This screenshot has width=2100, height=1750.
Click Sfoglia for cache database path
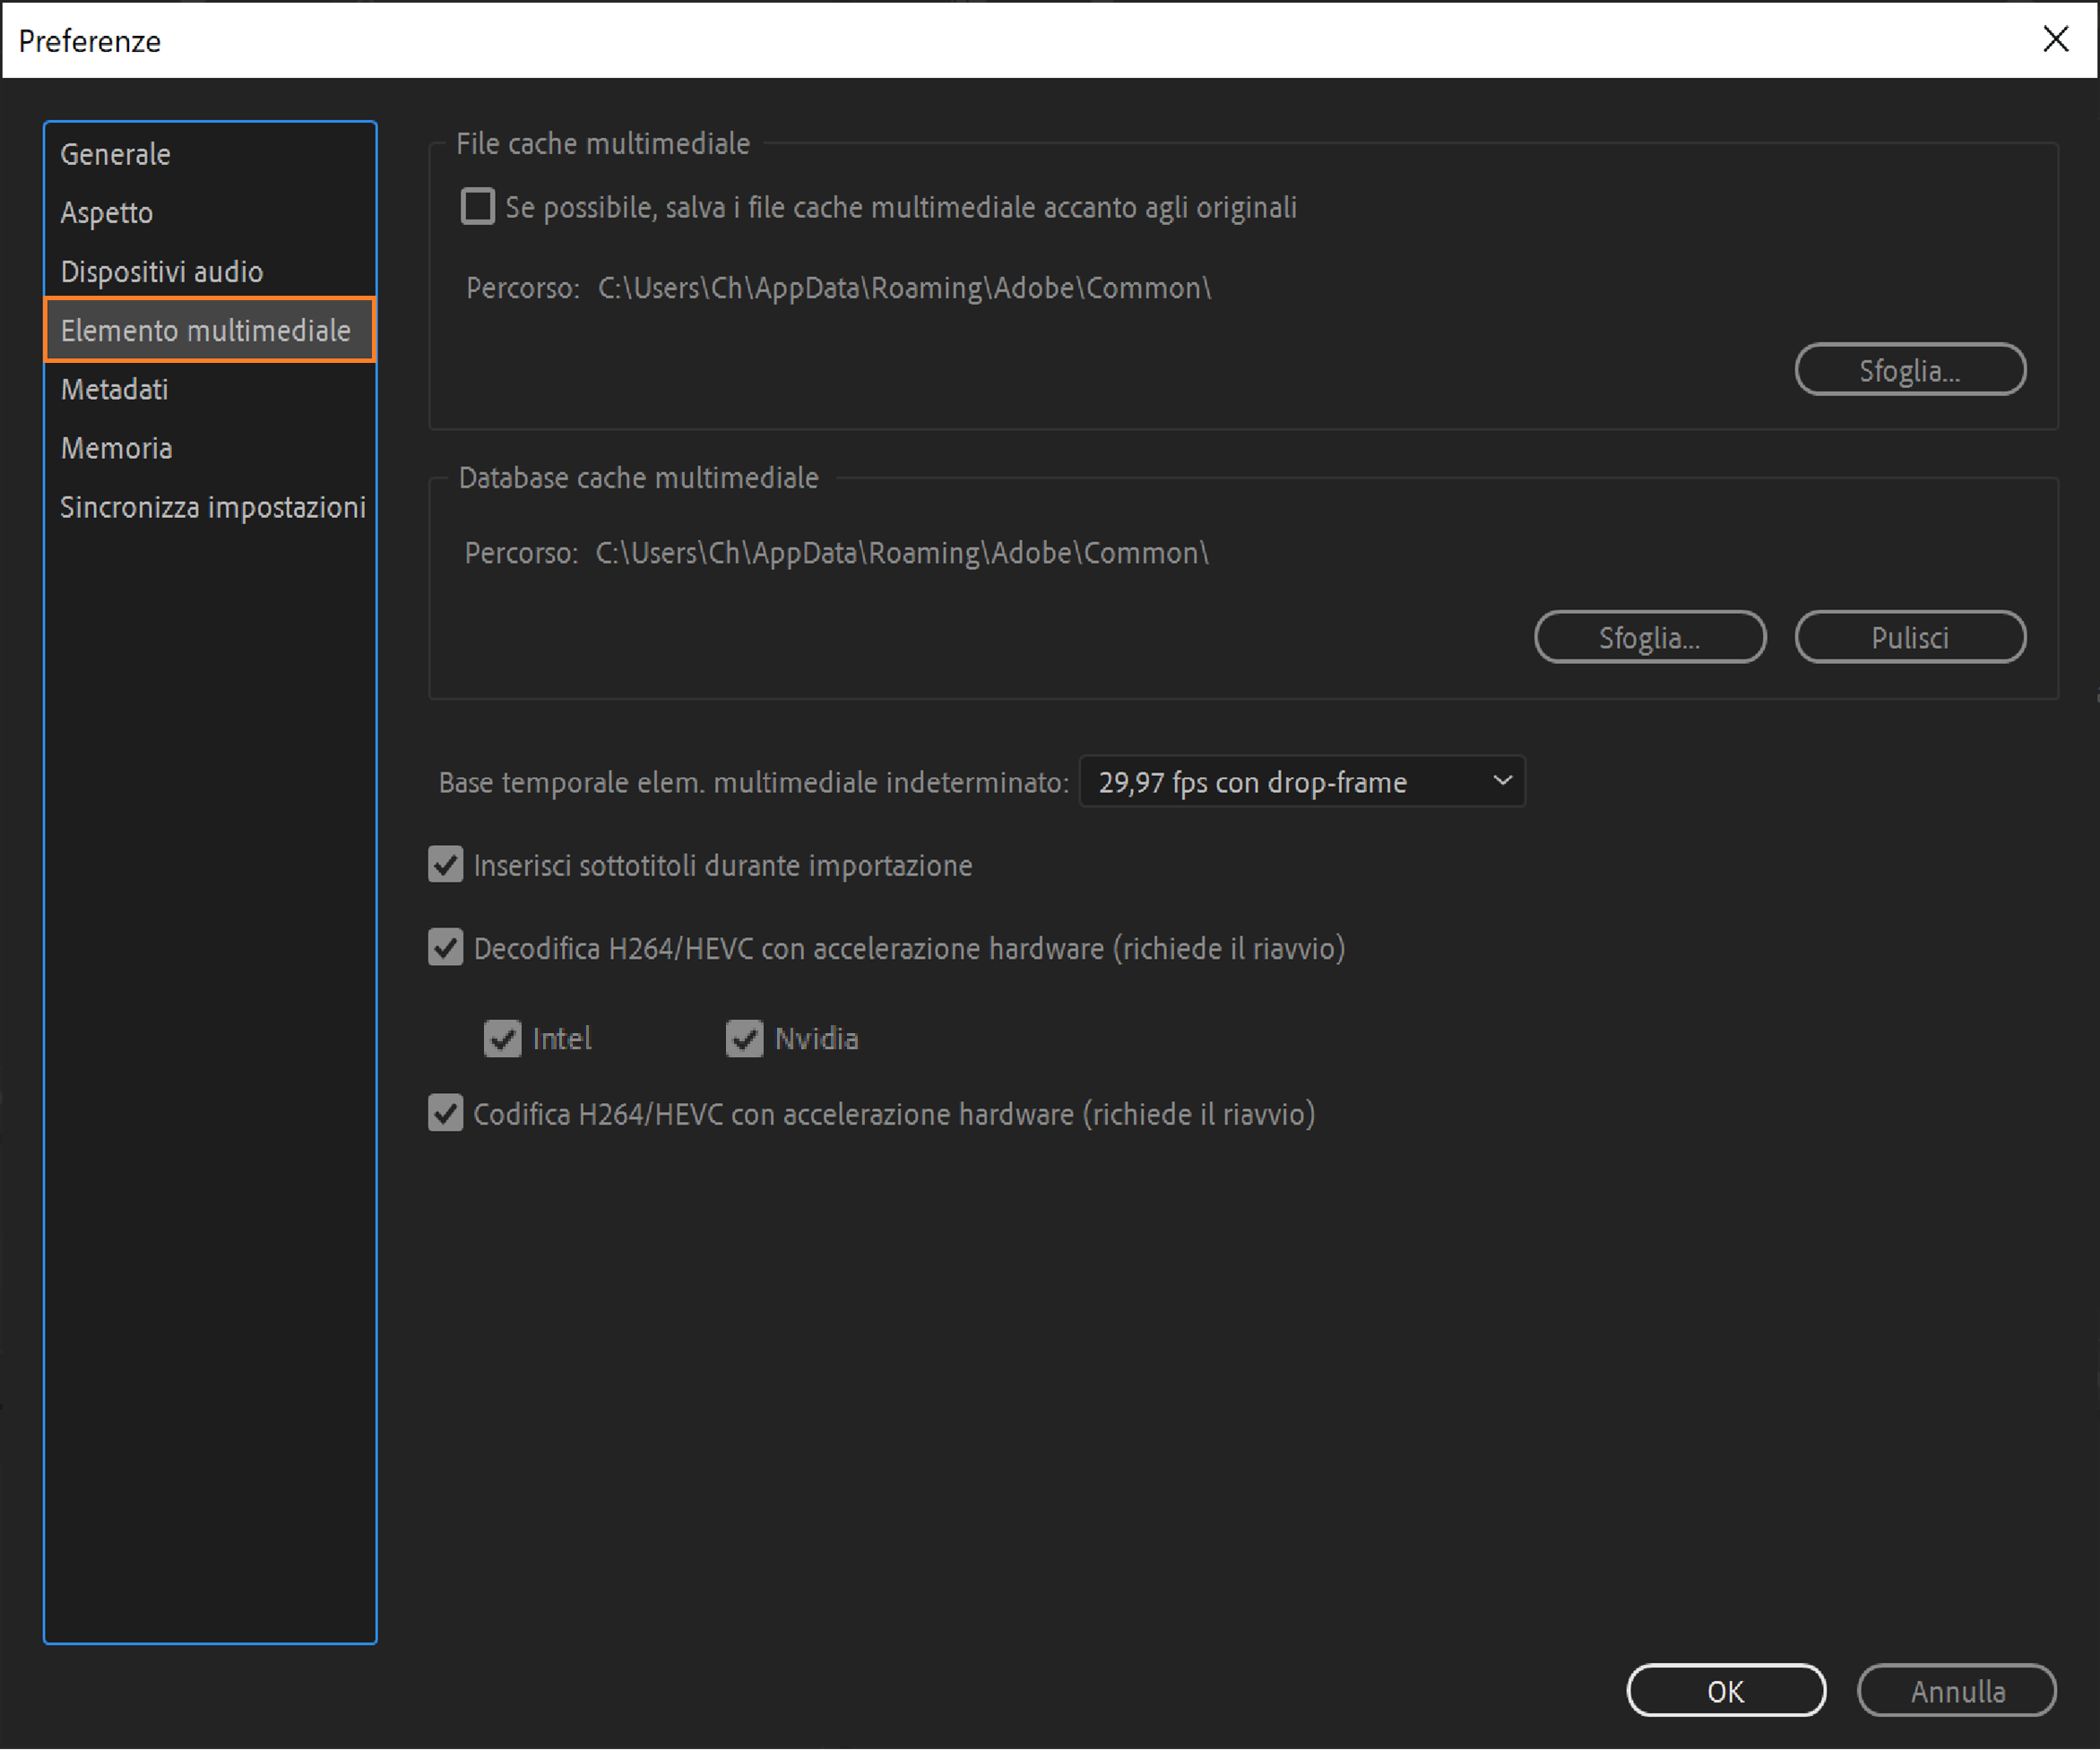tap(1649, 637)
